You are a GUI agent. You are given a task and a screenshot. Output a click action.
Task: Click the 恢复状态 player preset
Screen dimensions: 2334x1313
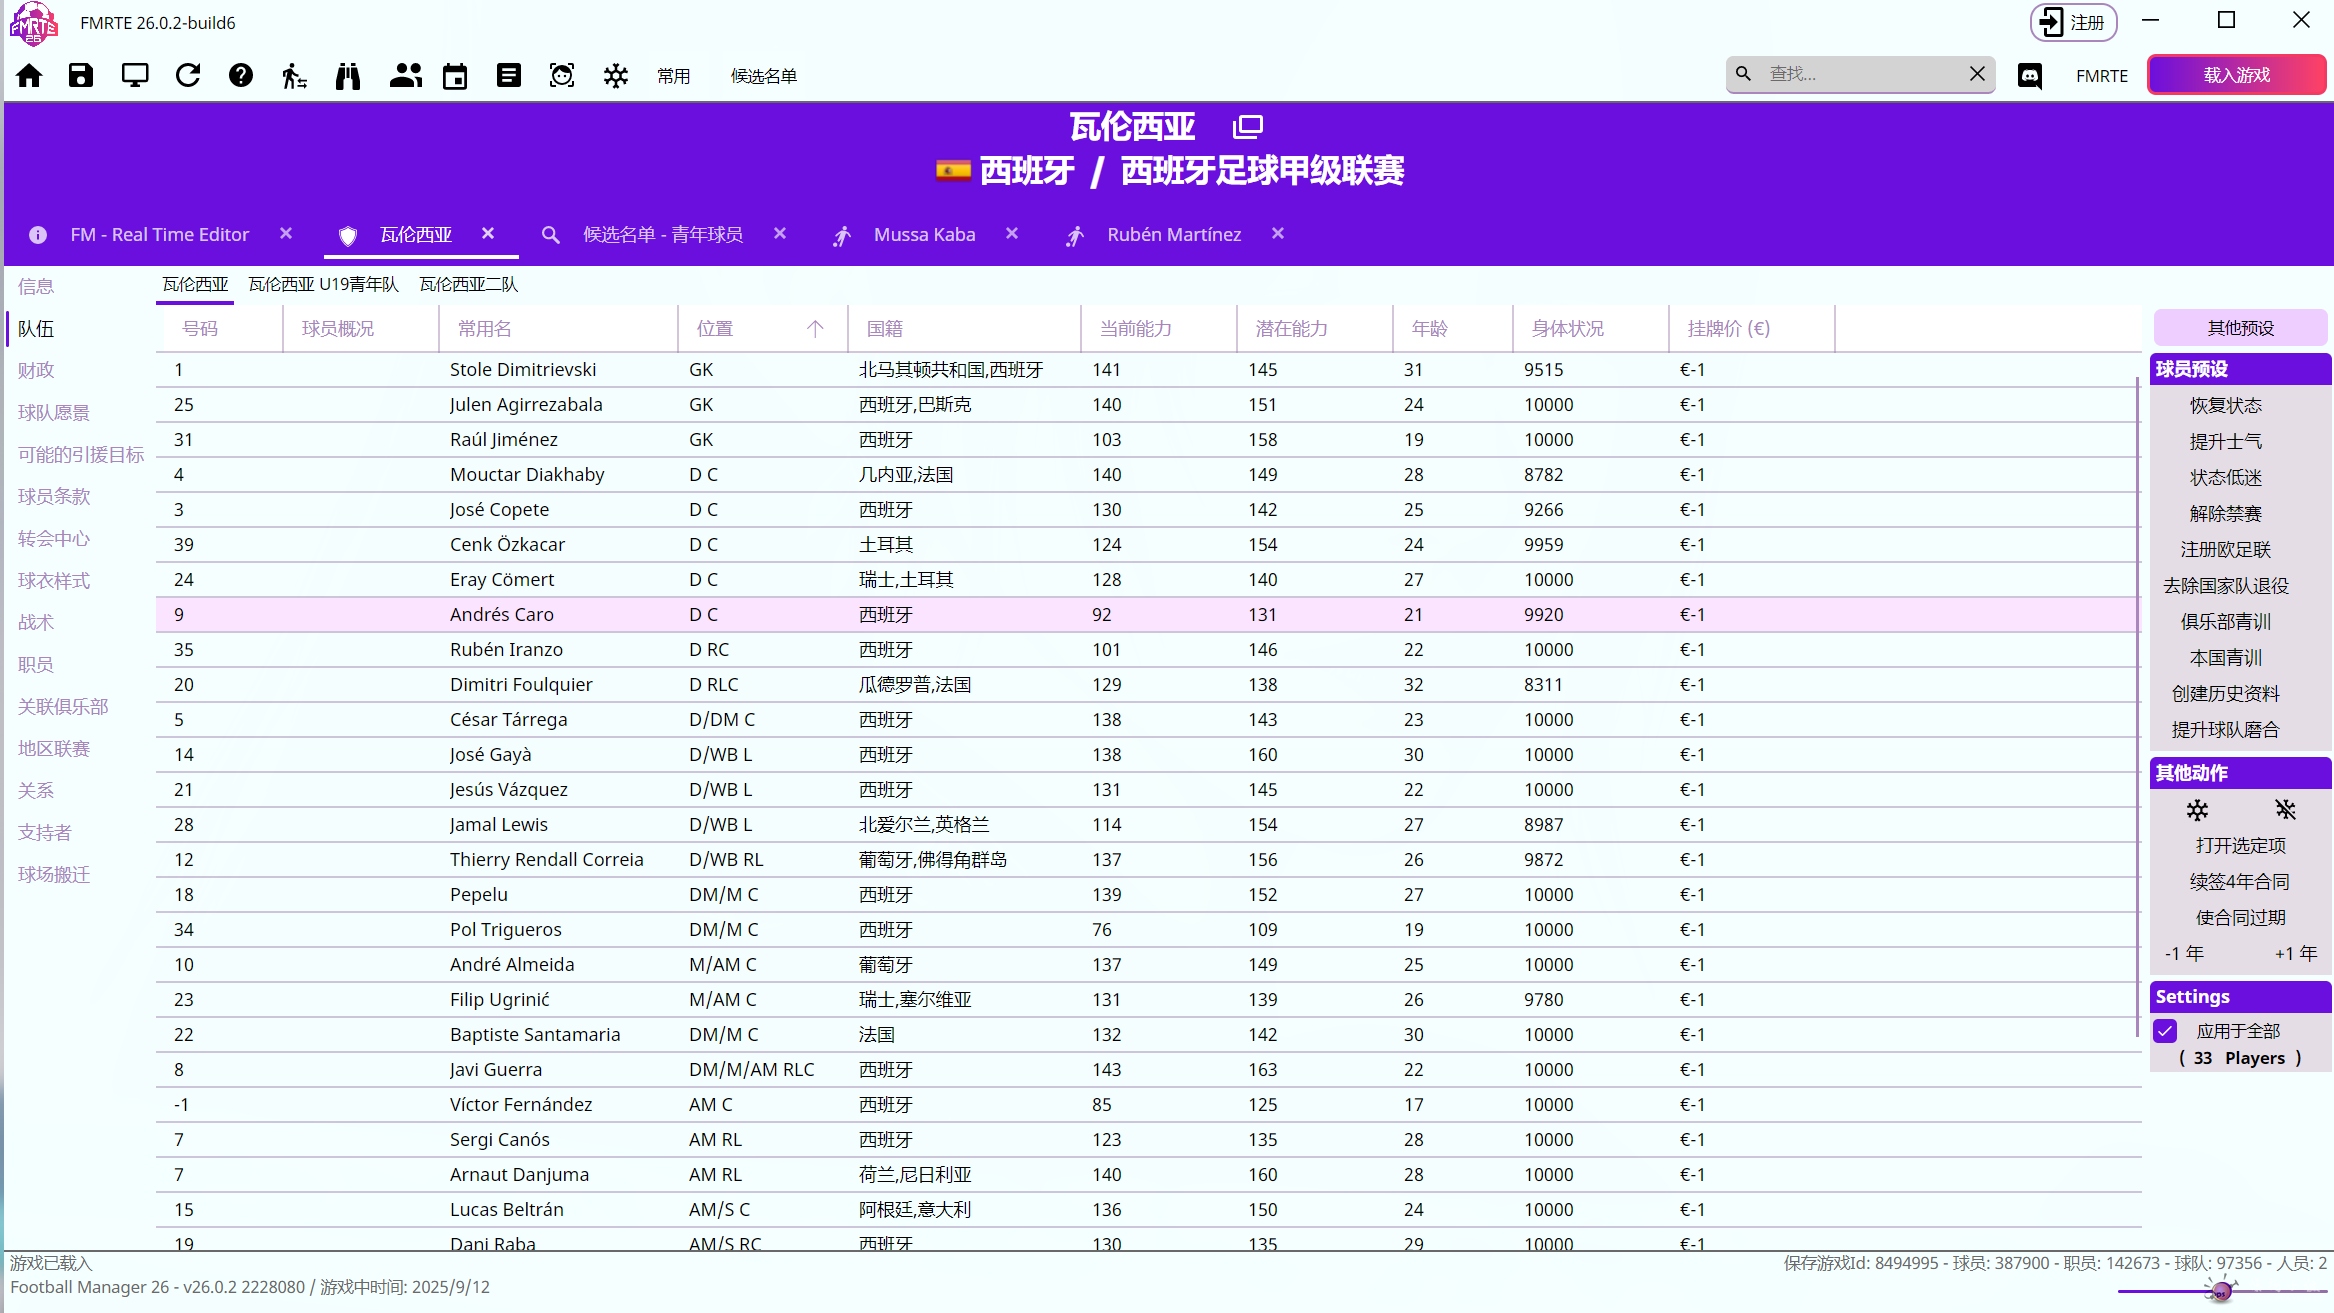pos(2225,406)
